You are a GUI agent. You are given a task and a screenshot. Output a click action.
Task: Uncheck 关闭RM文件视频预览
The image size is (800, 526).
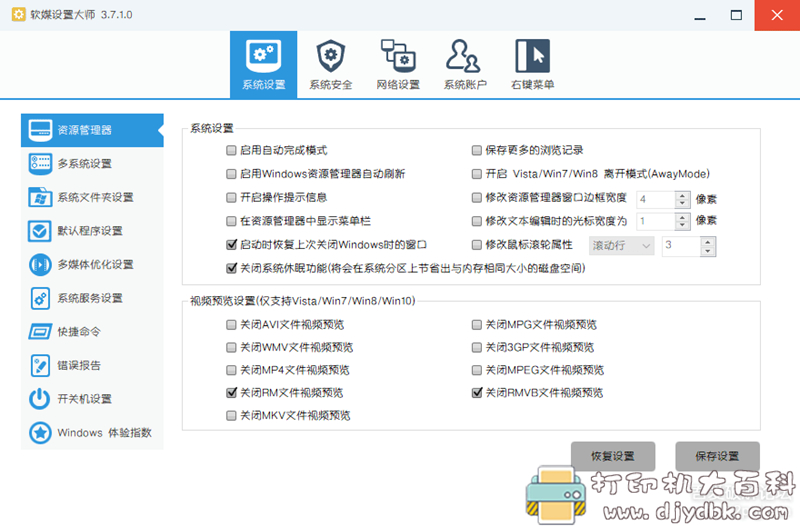(x=231, y=392)
